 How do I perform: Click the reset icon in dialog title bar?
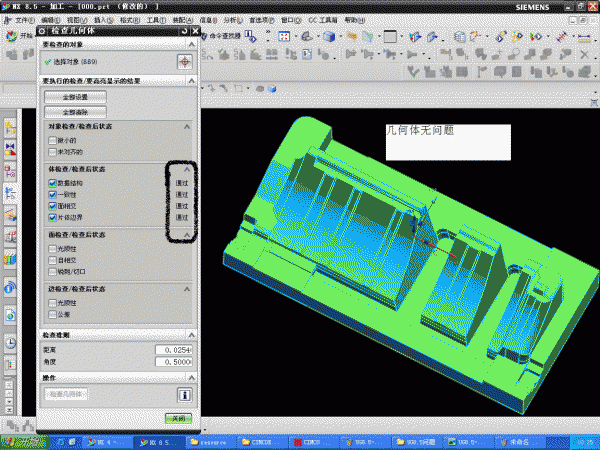coord(182,32)
